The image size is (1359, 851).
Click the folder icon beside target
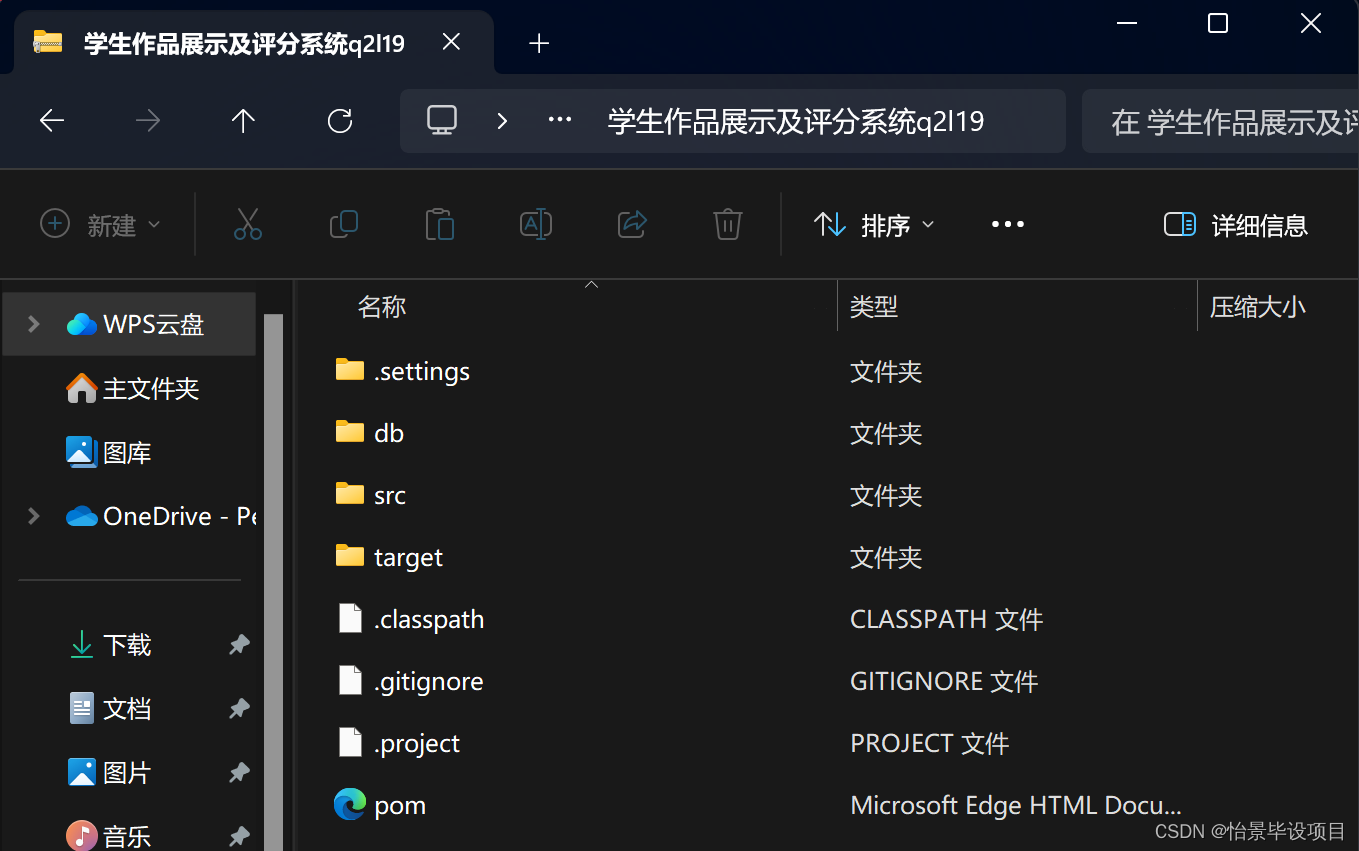[x=350, y=556]
